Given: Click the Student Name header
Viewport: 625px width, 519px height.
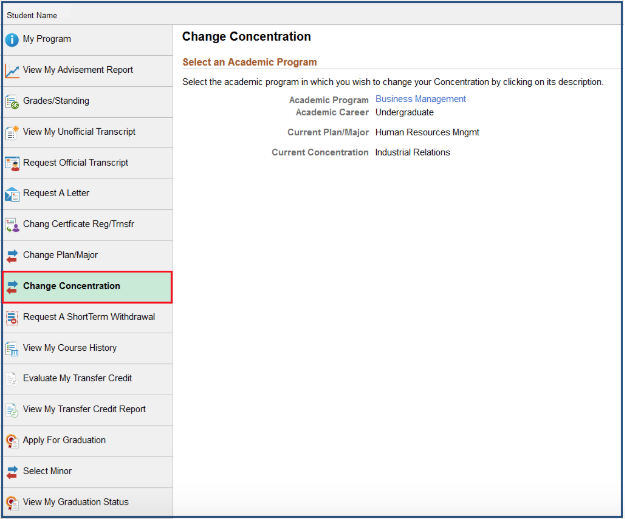Looking at the screenshot, I should coord(32,15).
